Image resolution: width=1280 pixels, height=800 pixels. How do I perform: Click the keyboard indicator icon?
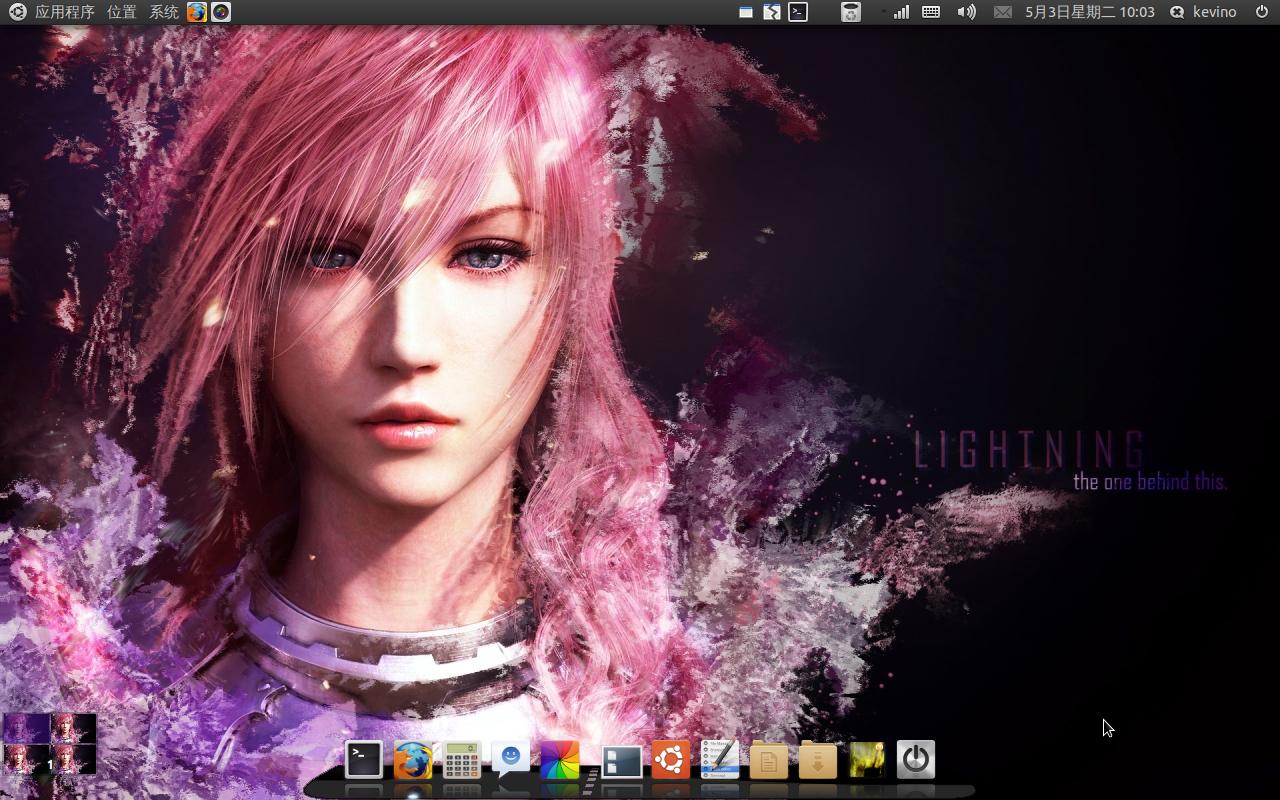tap(931, 12)
